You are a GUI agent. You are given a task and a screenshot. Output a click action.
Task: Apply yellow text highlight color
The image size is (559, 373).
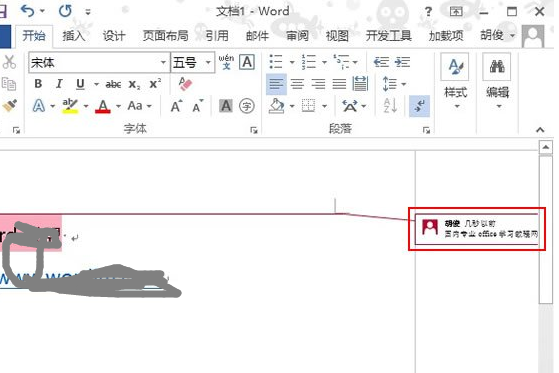click(x=70, y=106)
